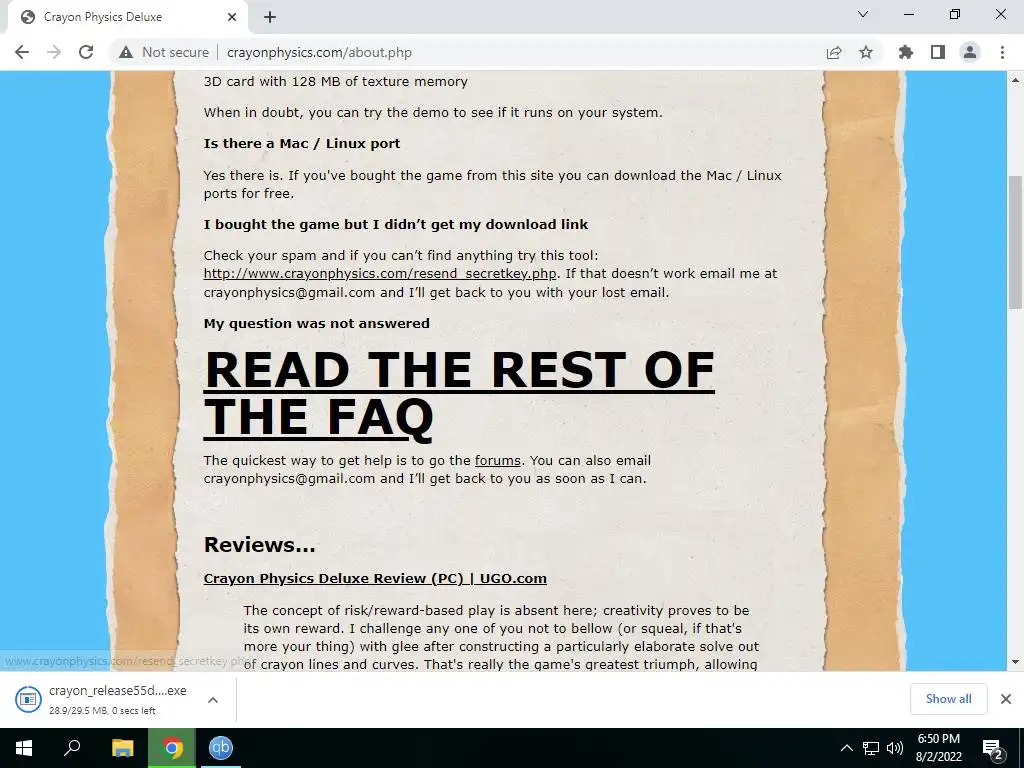1024x768 pixels.
Task: Click Show all downloads
Action: 948,699
